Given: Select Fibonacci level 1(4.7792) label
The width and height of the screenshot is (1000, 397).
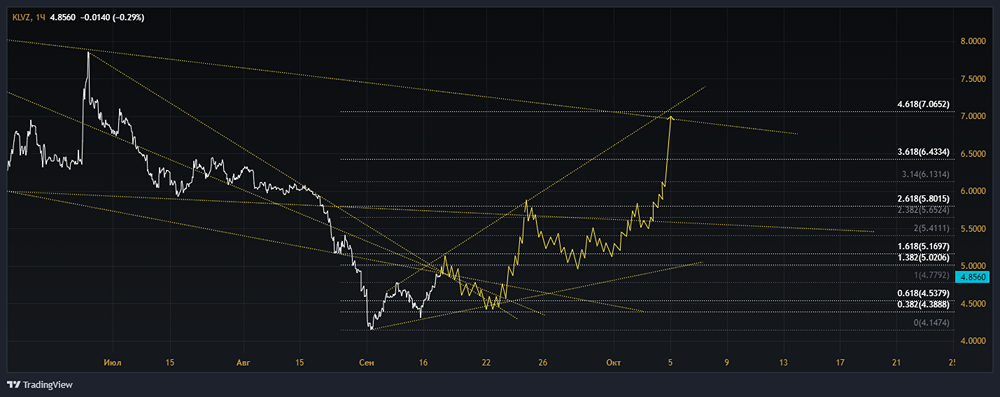Looking at the screenshot, I should [x=932, y=275].
